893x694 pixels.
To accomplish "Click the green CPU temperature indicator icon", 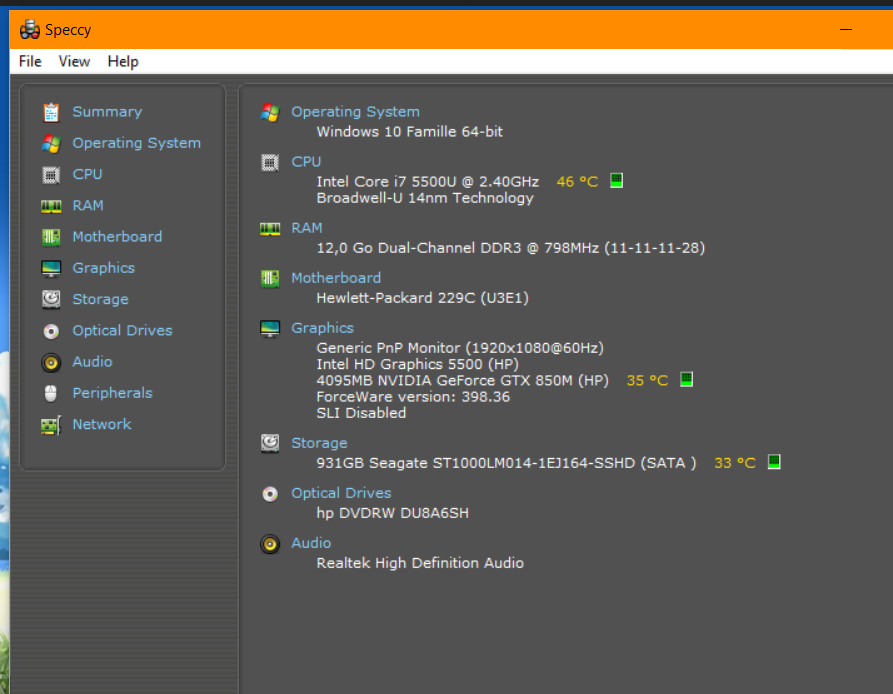I will coord(616,181).
